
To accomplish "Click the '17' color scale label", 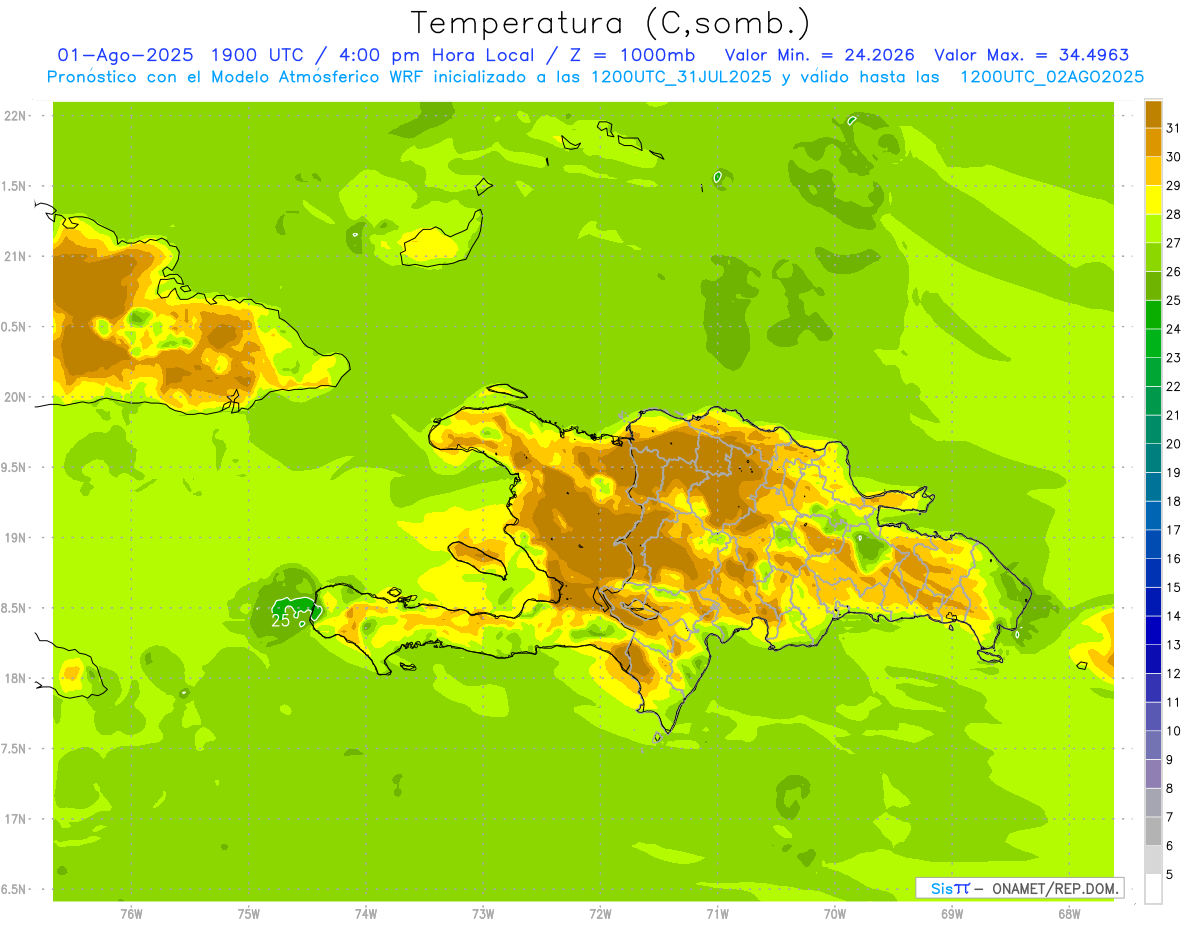I will (x=1173, y=530).
